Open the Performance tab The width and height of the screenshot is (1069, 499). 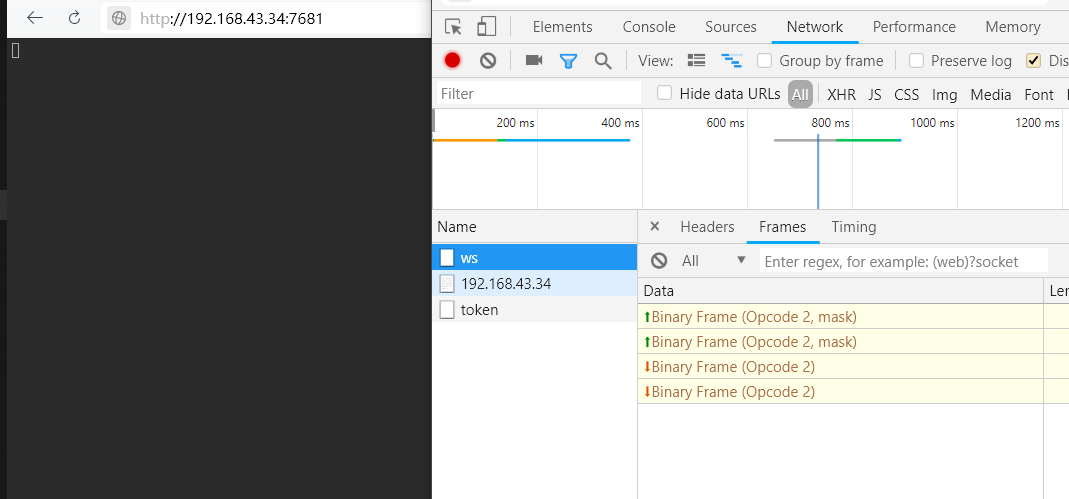tap(914, 27)
